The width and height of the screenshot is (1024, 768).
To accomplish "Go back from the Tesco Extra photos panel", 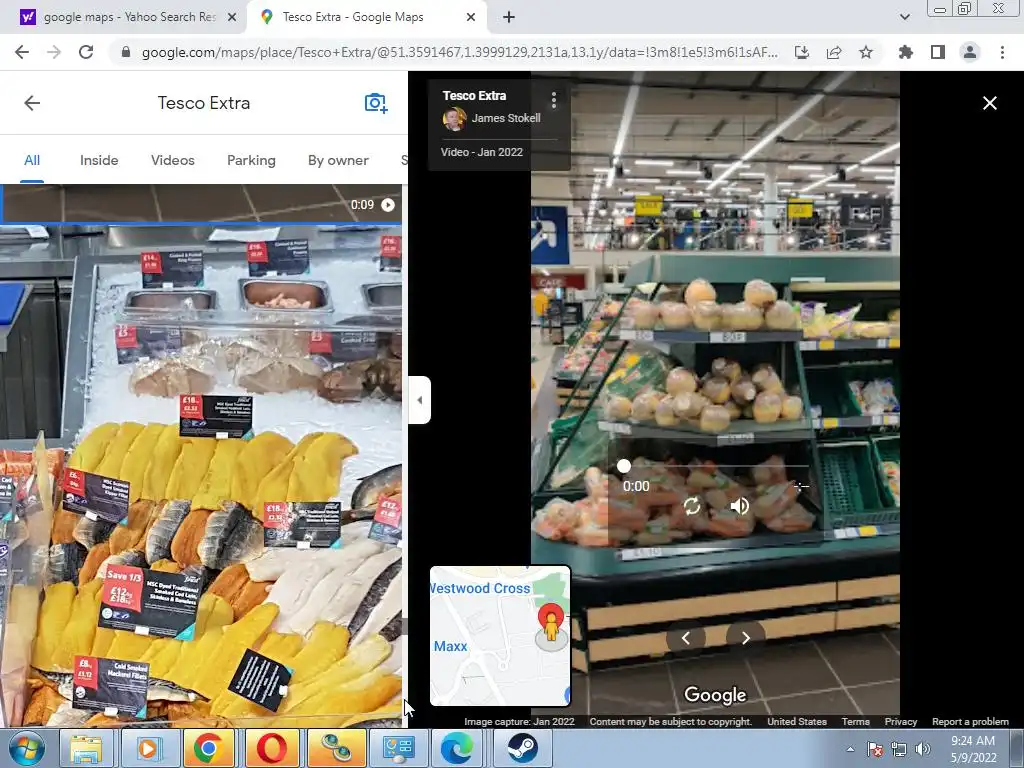I will [x=32, y=103].
